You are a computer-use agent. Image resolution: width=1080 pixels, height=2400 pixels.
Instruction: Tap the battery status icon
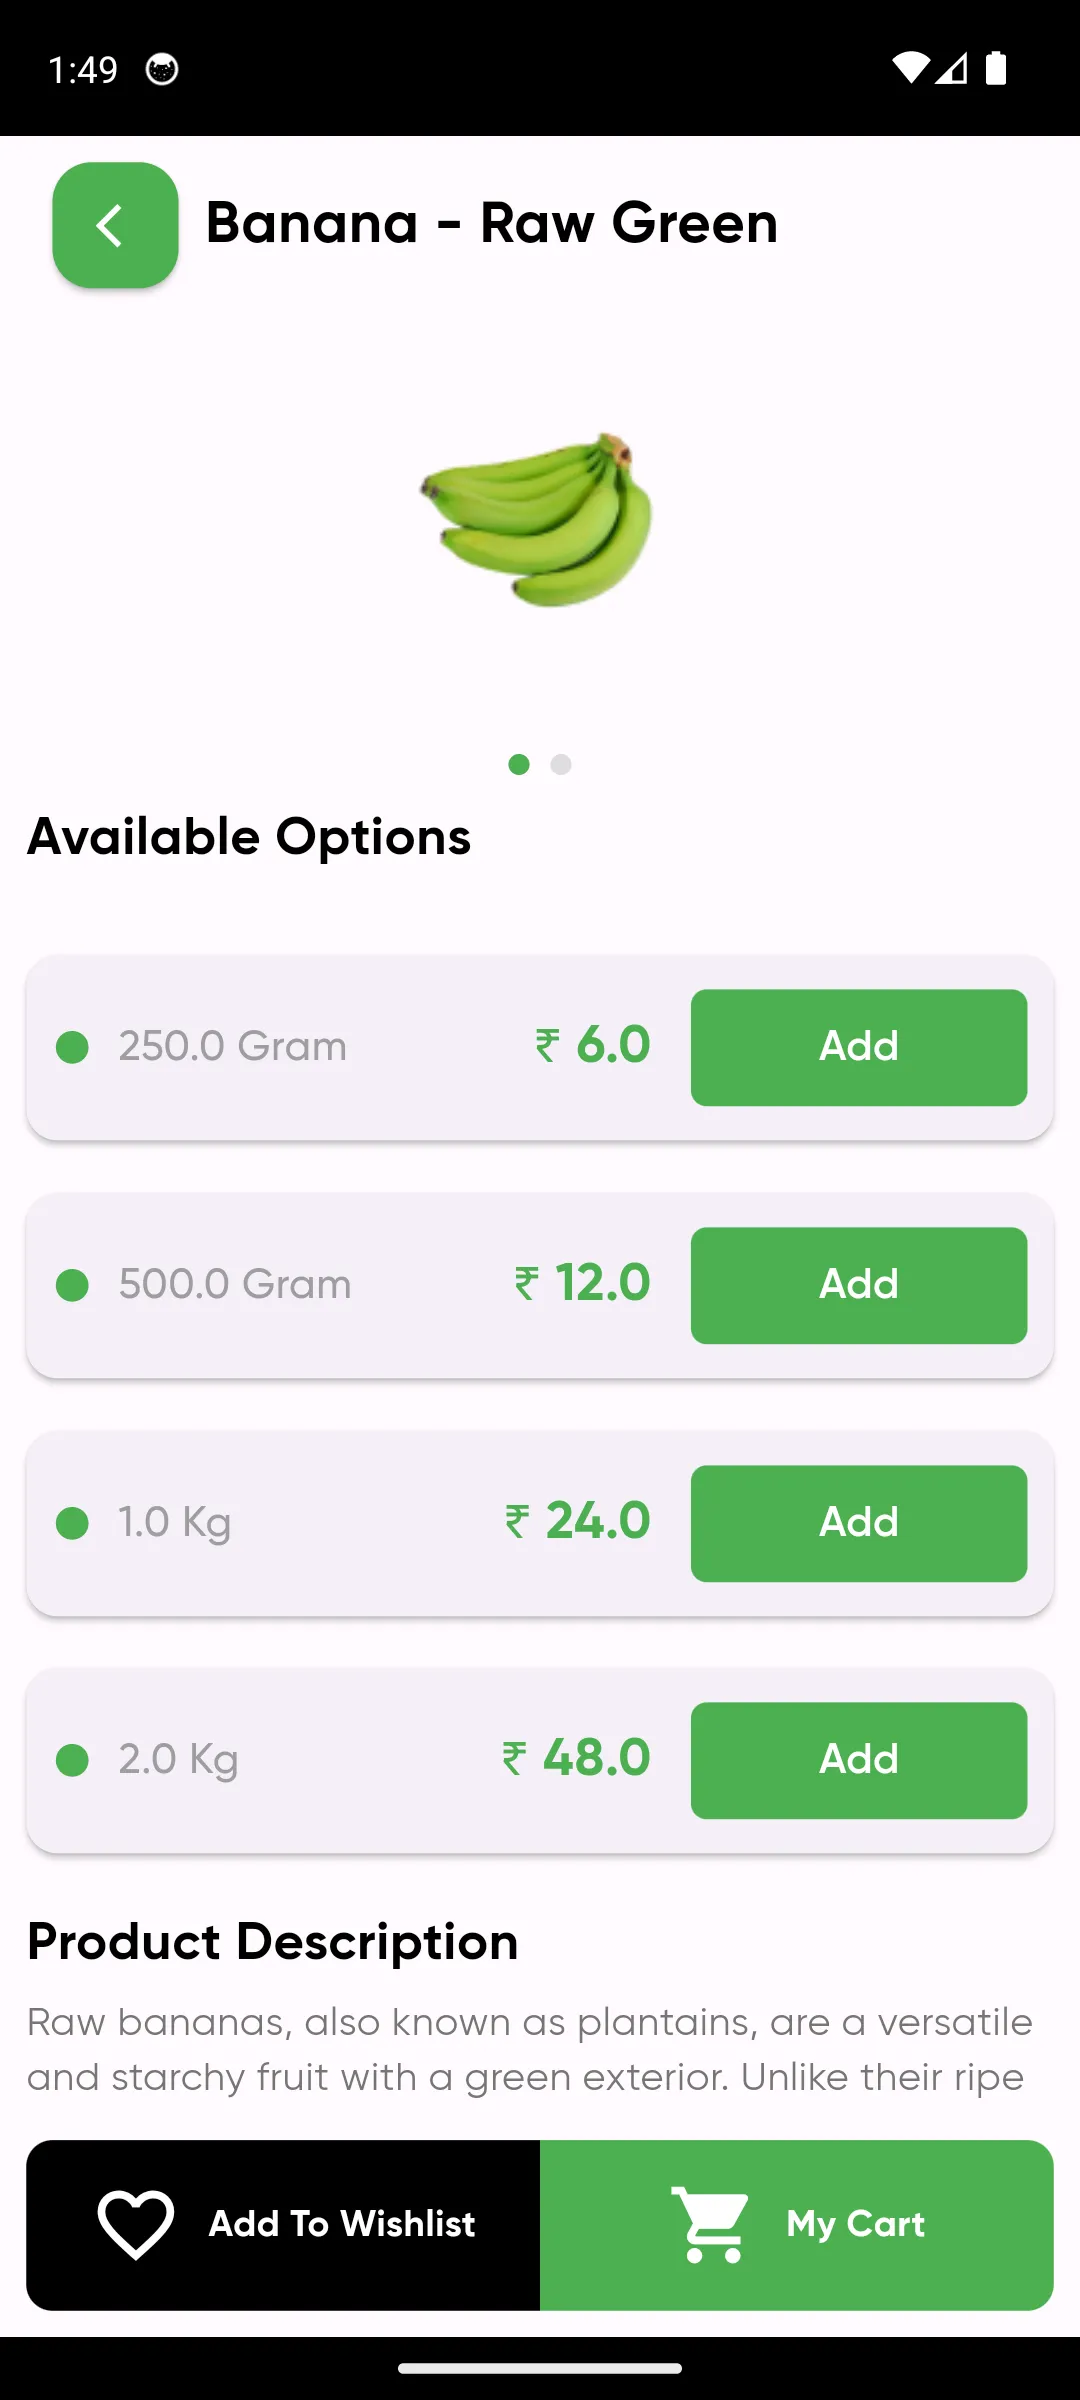click(x=996, y=68)
